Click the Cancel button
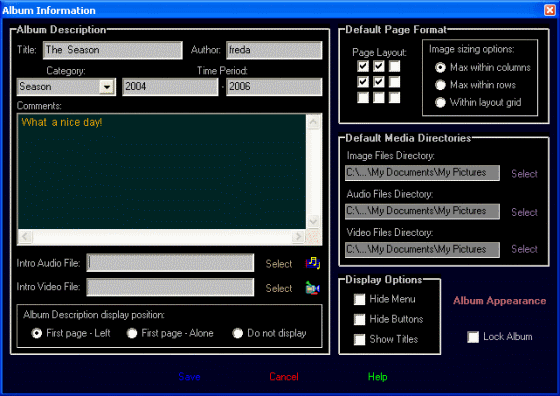This screenshot has width=560, height=396. 284,377
